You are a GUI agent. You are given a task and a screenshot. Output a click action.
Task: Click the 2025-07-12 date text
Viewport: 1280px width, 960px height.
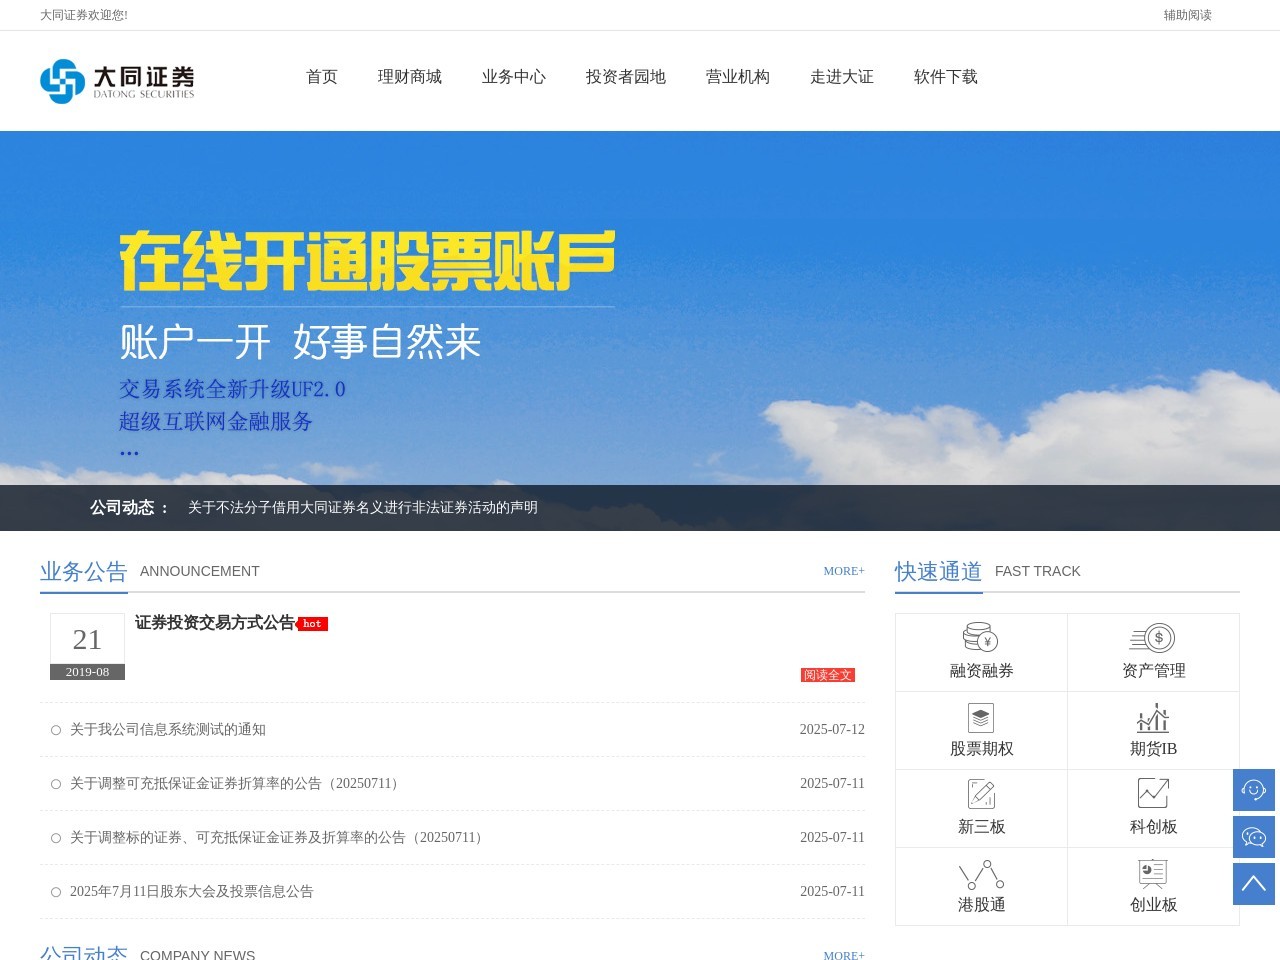click(x=832, y=730)
